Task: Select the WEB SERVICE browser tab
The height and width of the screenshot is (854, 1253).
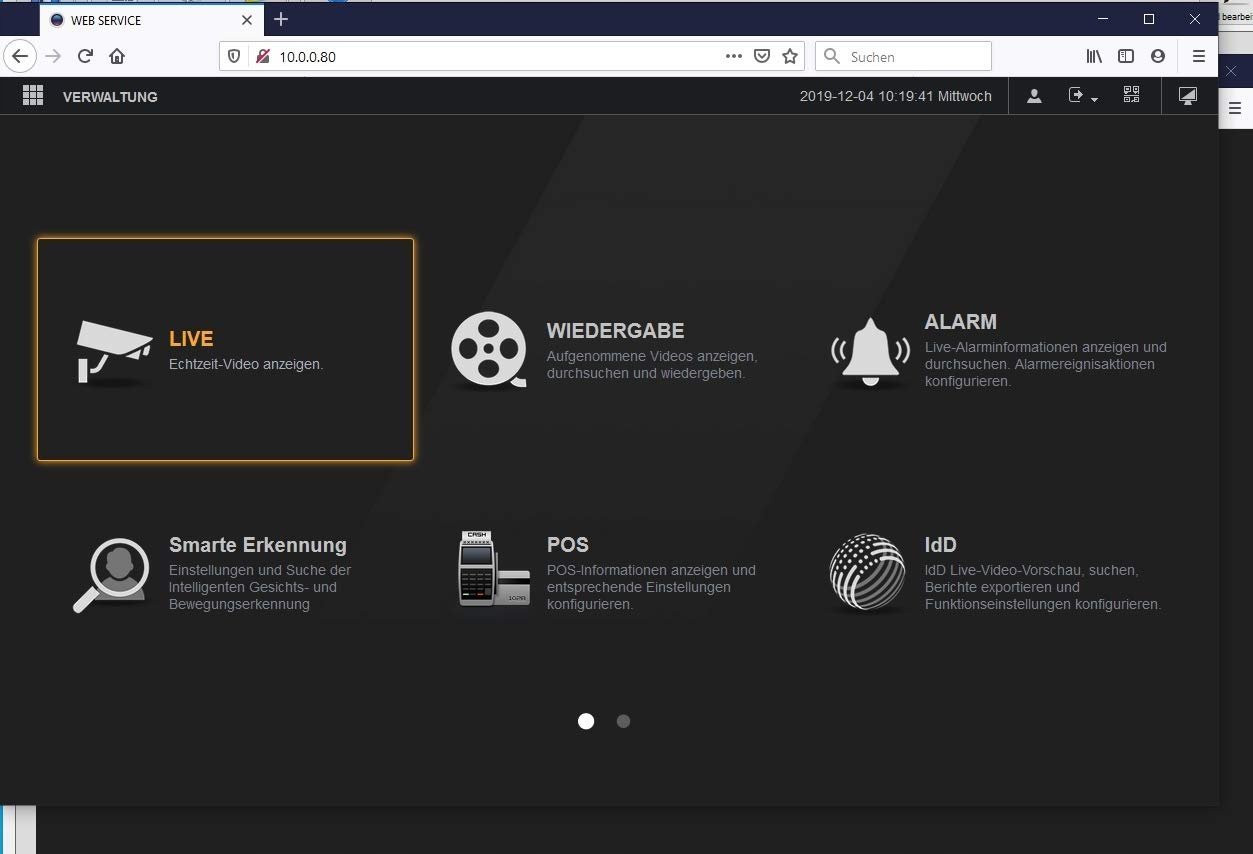Action: click(x=140, y=20)
